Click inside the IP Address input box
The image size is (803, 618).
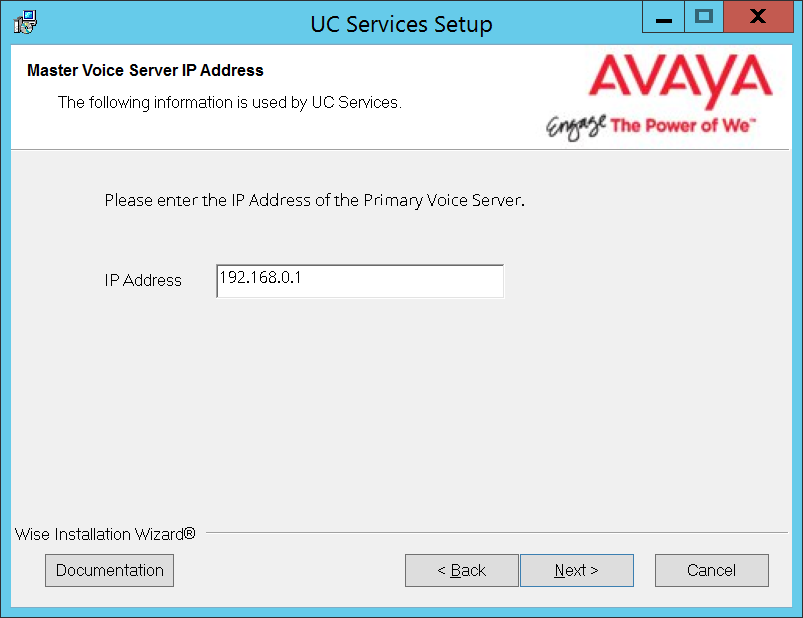pos(360,281)
